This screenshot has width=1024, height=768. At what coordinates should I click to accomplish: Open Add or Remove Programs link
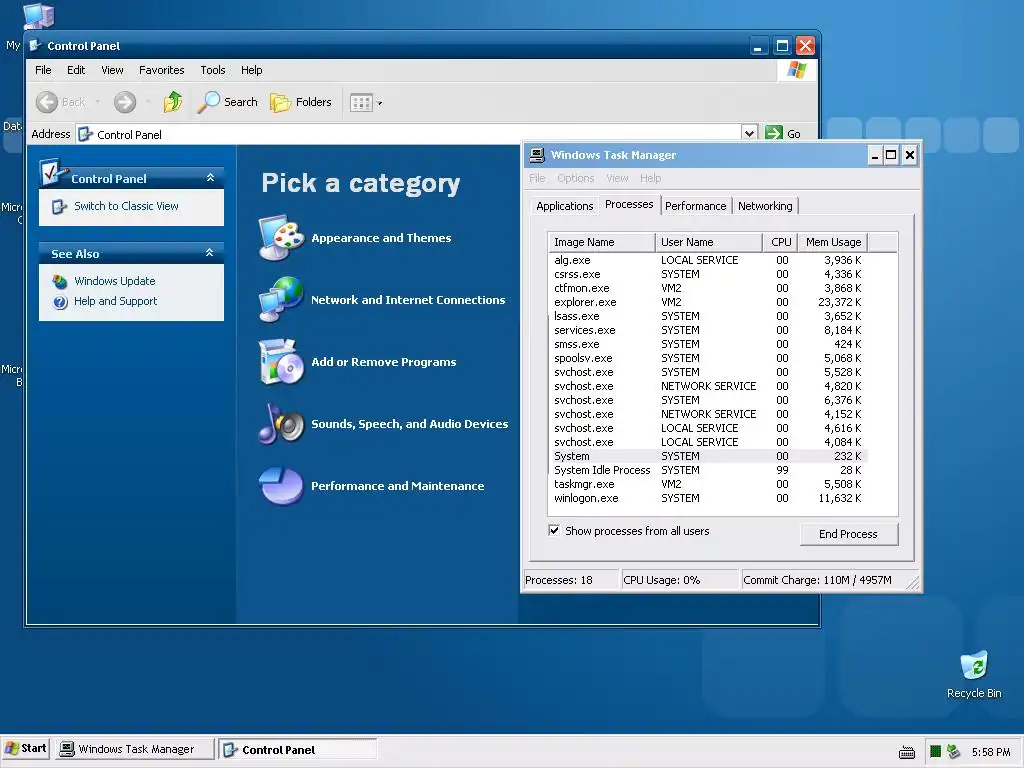coord(383,362)
